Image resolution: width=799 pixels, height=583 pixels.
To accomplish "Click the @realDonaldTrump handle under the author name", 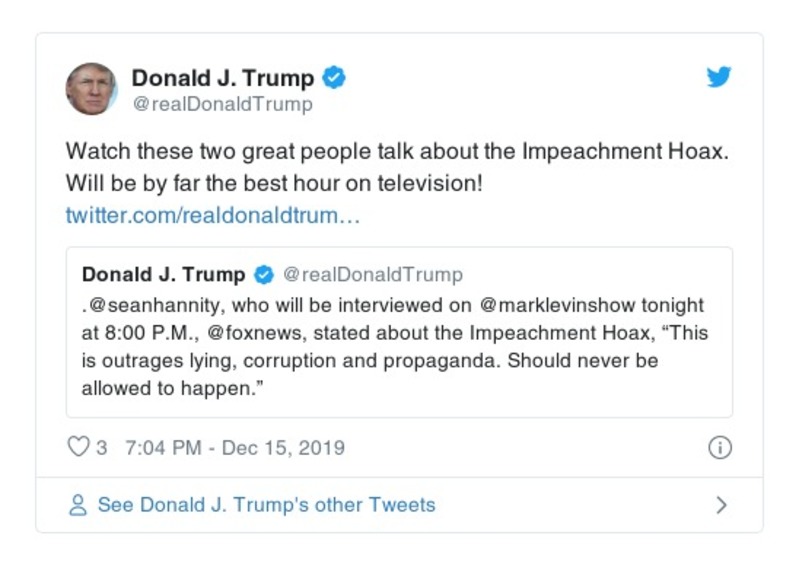I will tap(222, 104).
